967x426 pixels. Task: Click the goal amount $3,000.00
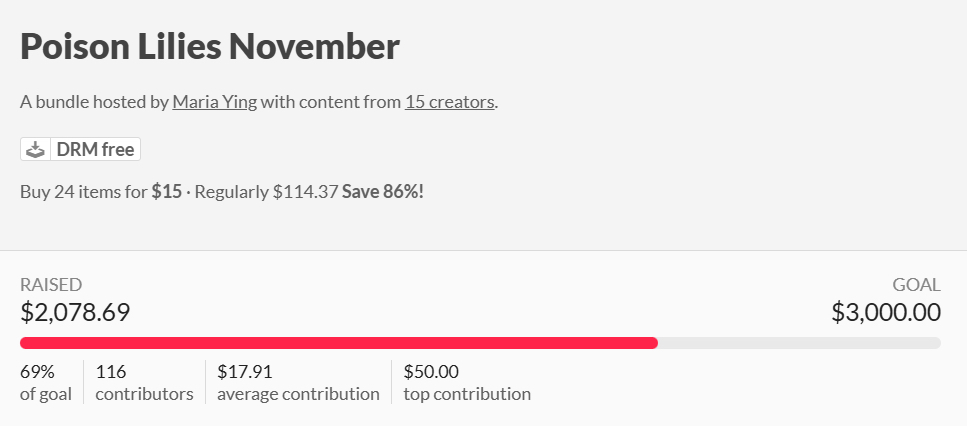point(886,312)
